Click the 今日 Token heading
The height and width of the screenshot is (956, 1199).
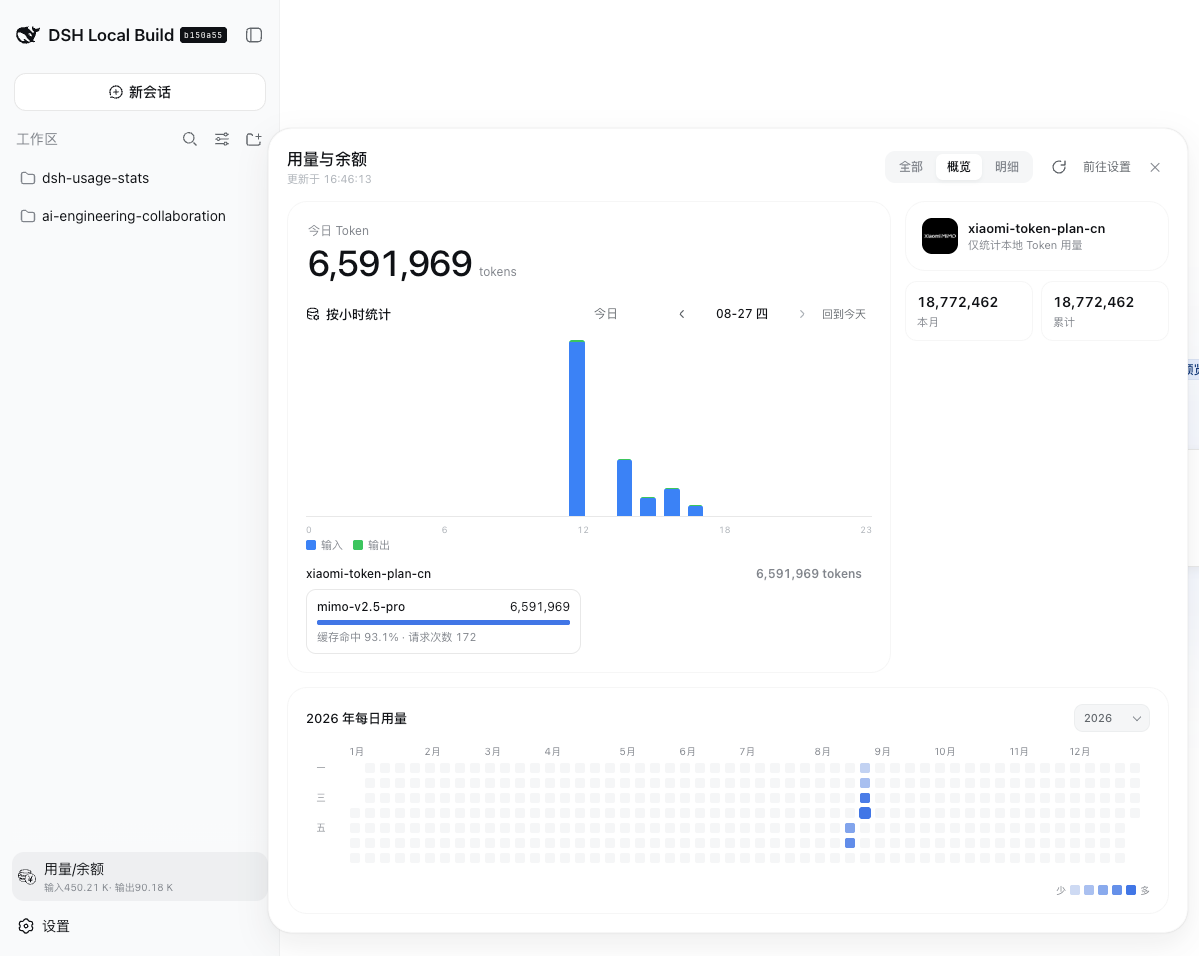point(338,231)
